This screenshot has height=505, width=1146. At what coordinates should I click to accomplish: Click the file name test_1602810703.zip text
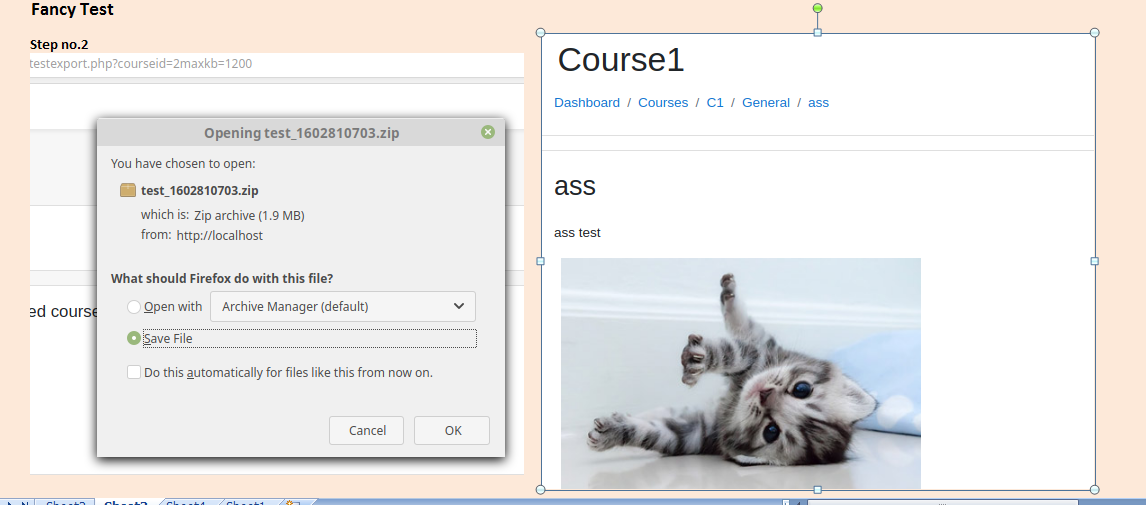[200, 191]
